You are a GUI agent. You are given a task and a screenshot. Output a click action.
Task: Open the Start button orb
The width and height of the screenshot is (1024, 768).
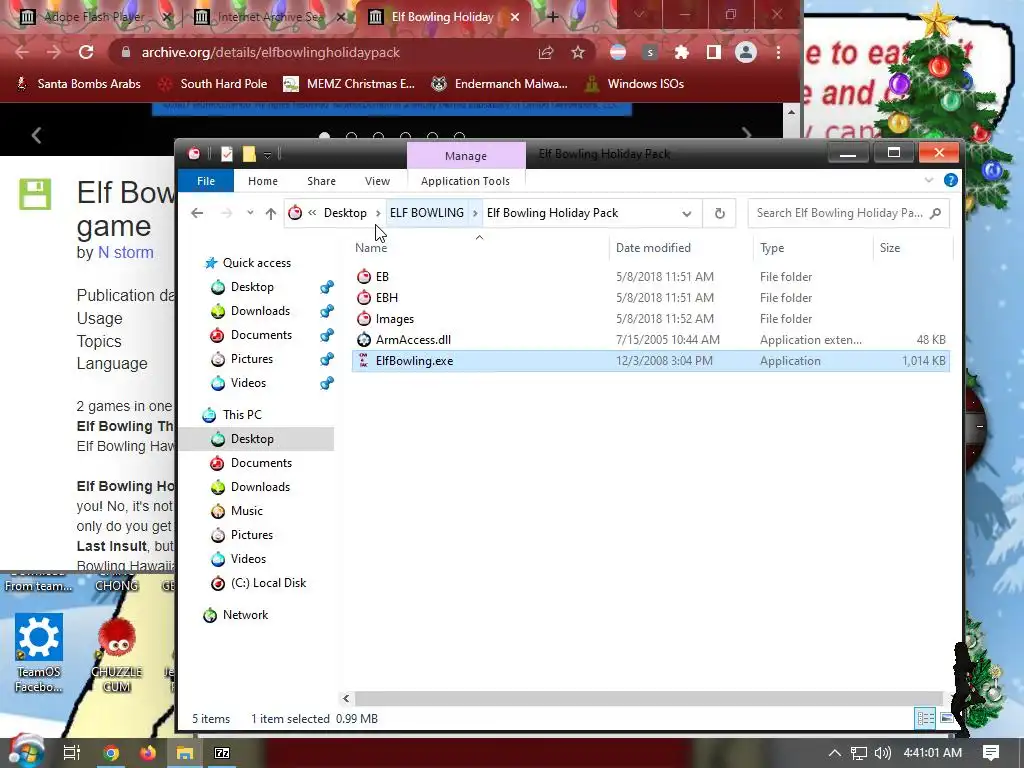click(25, 752)
